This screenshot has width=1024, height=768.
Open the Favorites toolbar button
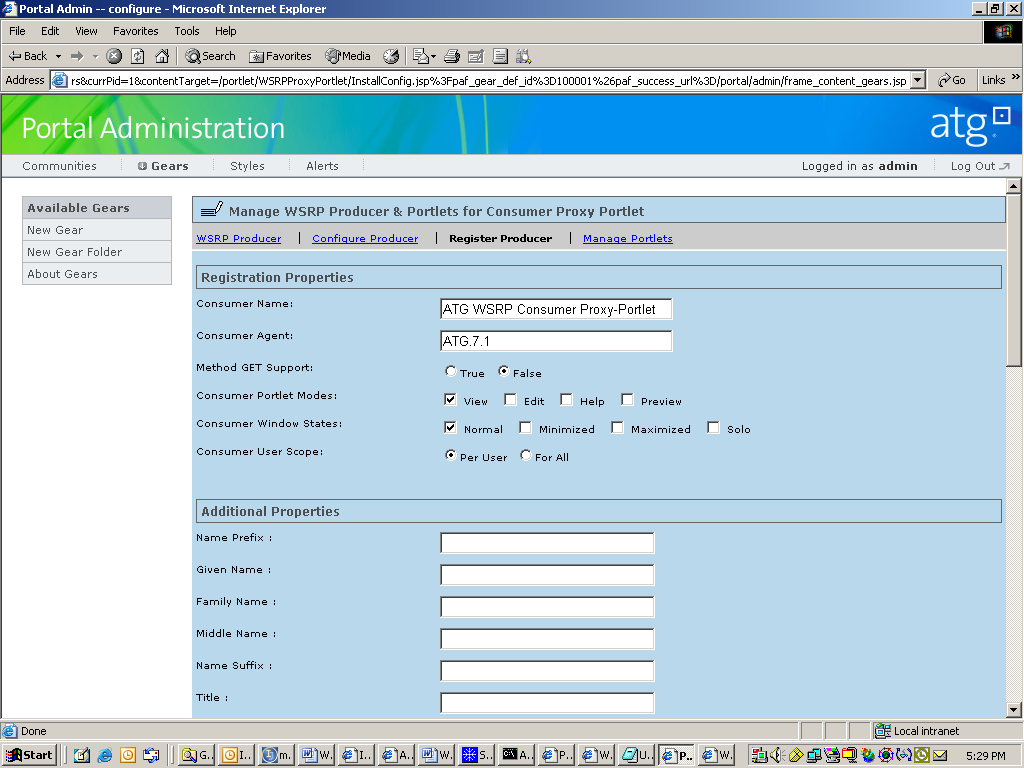click(x=280, y=56)
